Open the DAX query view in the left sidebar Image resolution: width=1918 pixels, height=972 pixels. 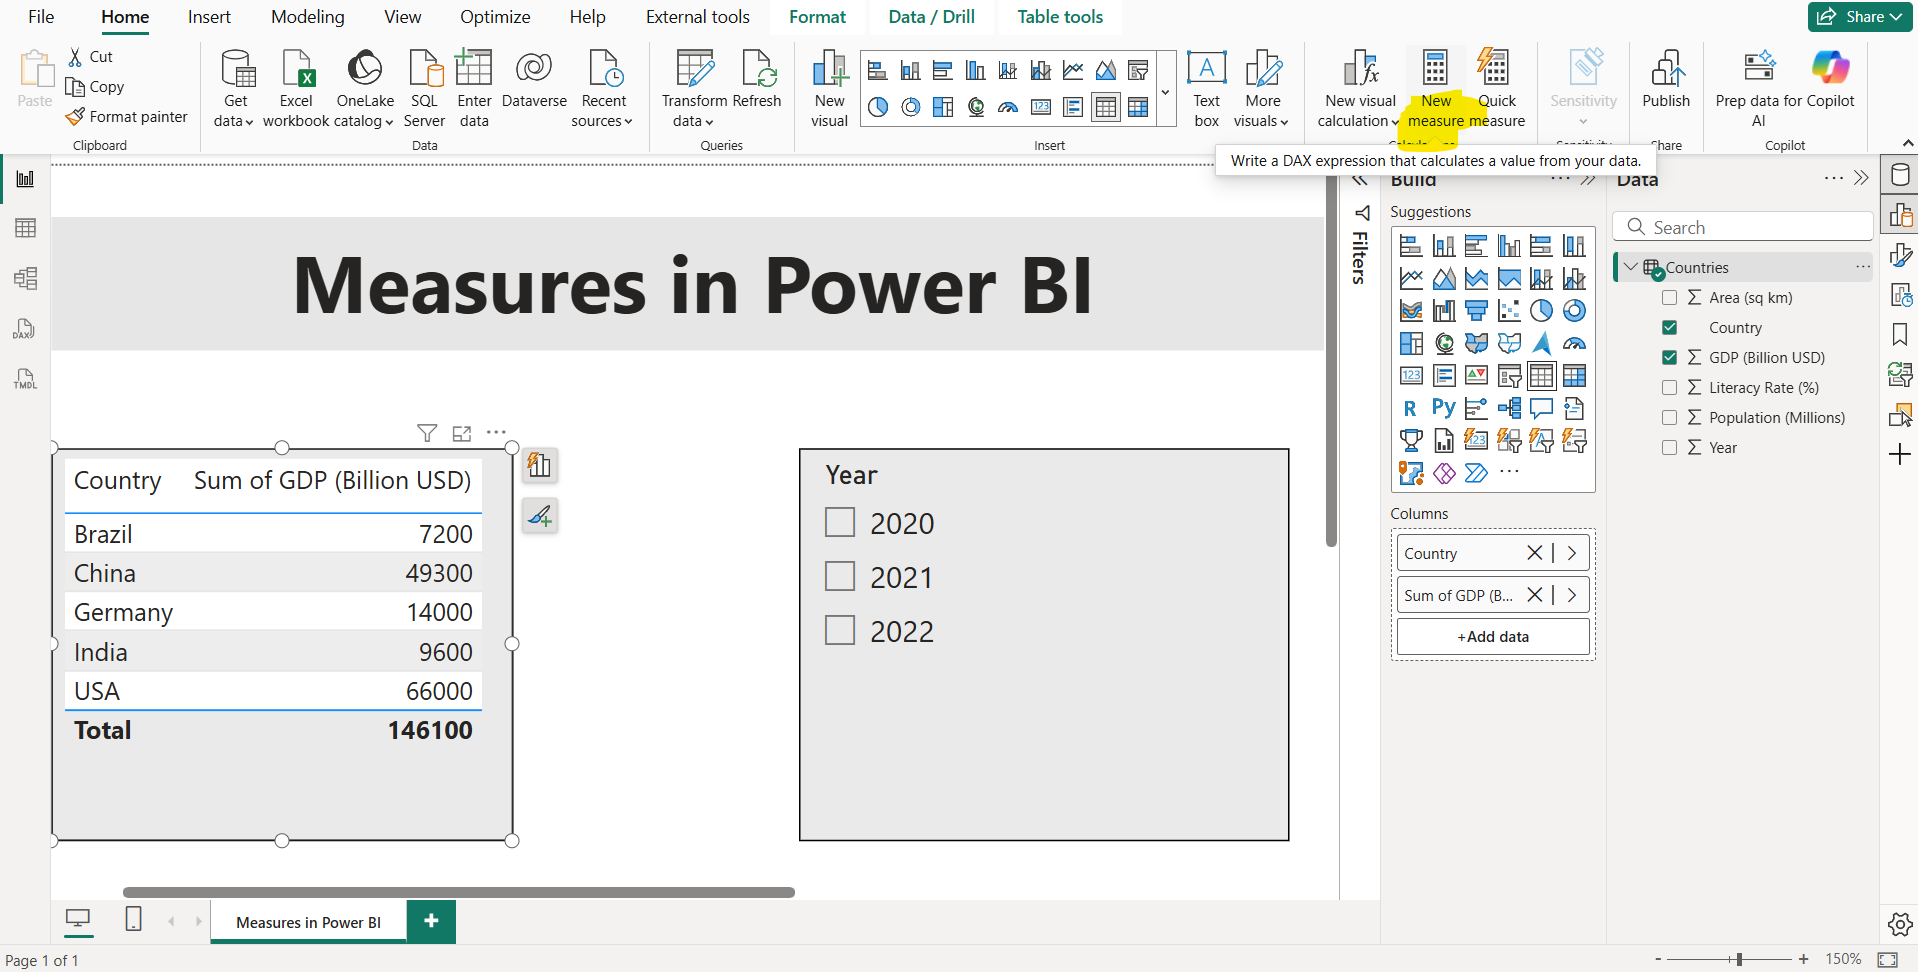(25, 328)
